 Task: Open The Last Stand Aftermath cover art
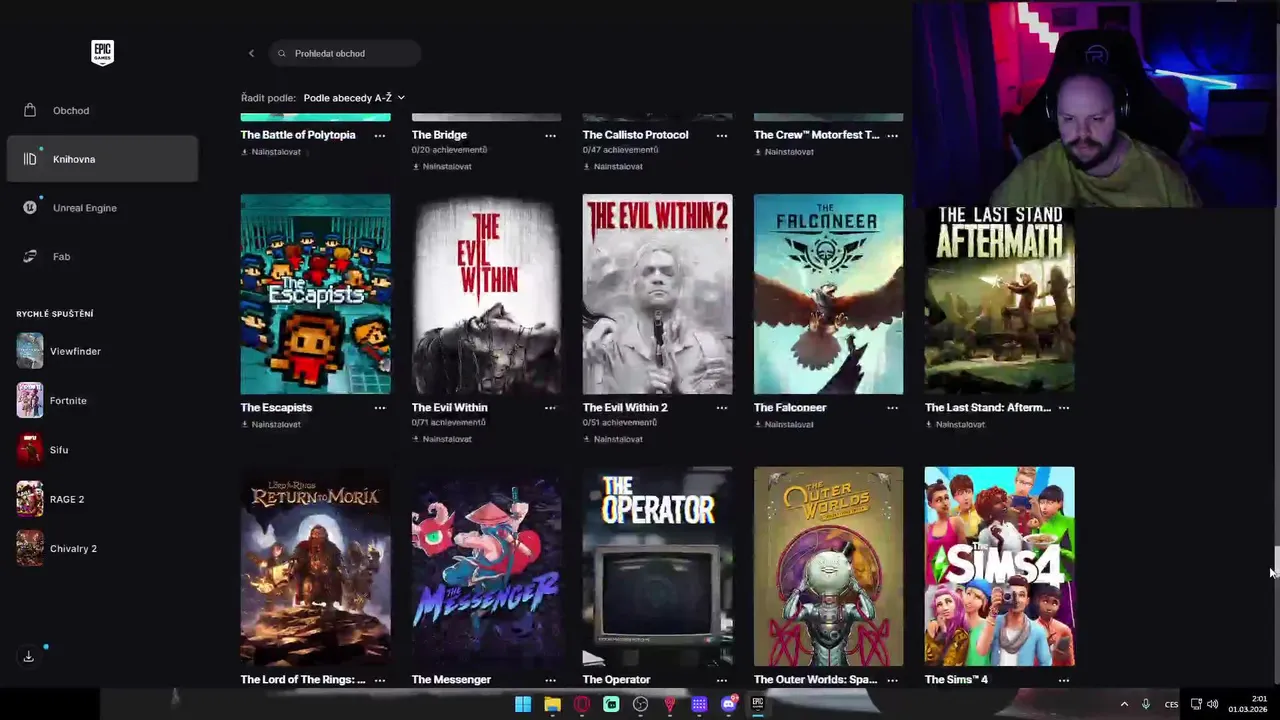[x=1000, y=300]
